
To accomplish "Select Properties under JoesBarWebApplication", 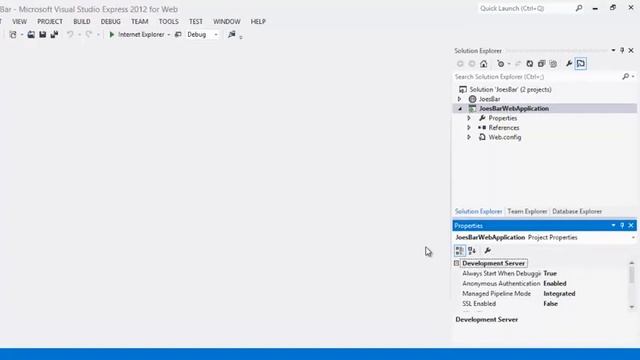I will 502,118.
